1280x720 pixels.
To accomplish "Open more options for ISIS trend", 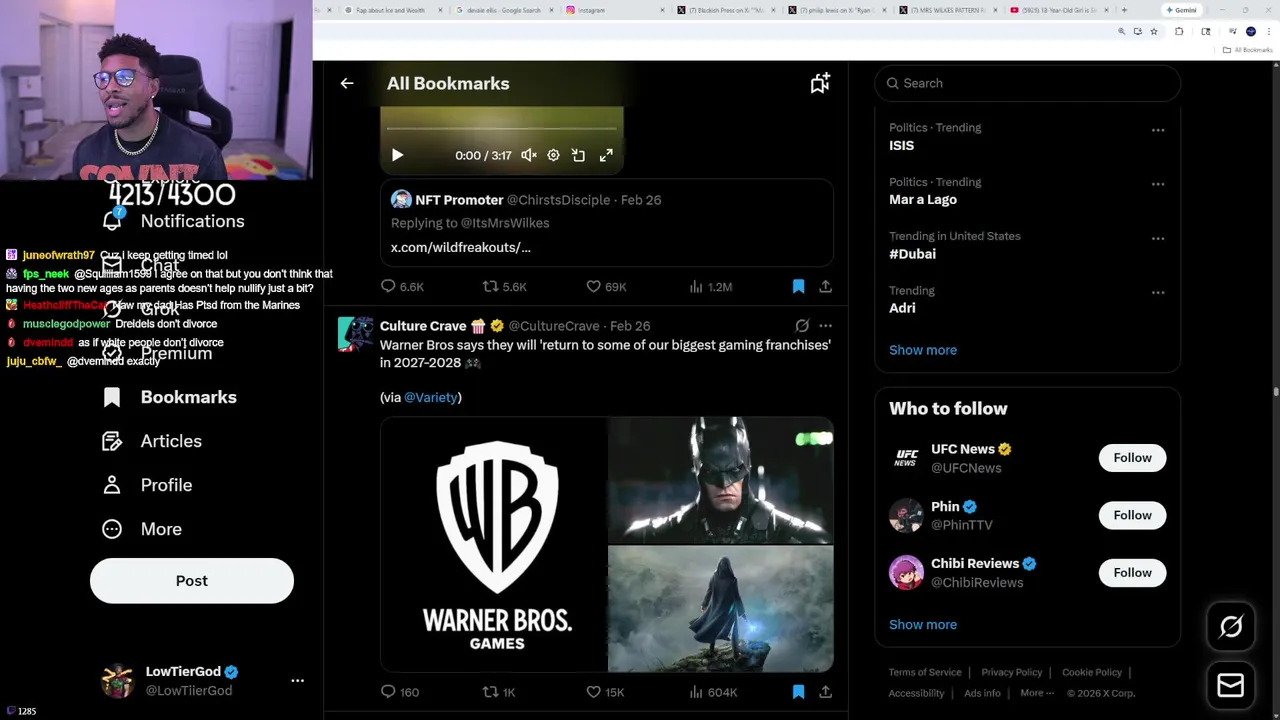I will (1158, 130).
